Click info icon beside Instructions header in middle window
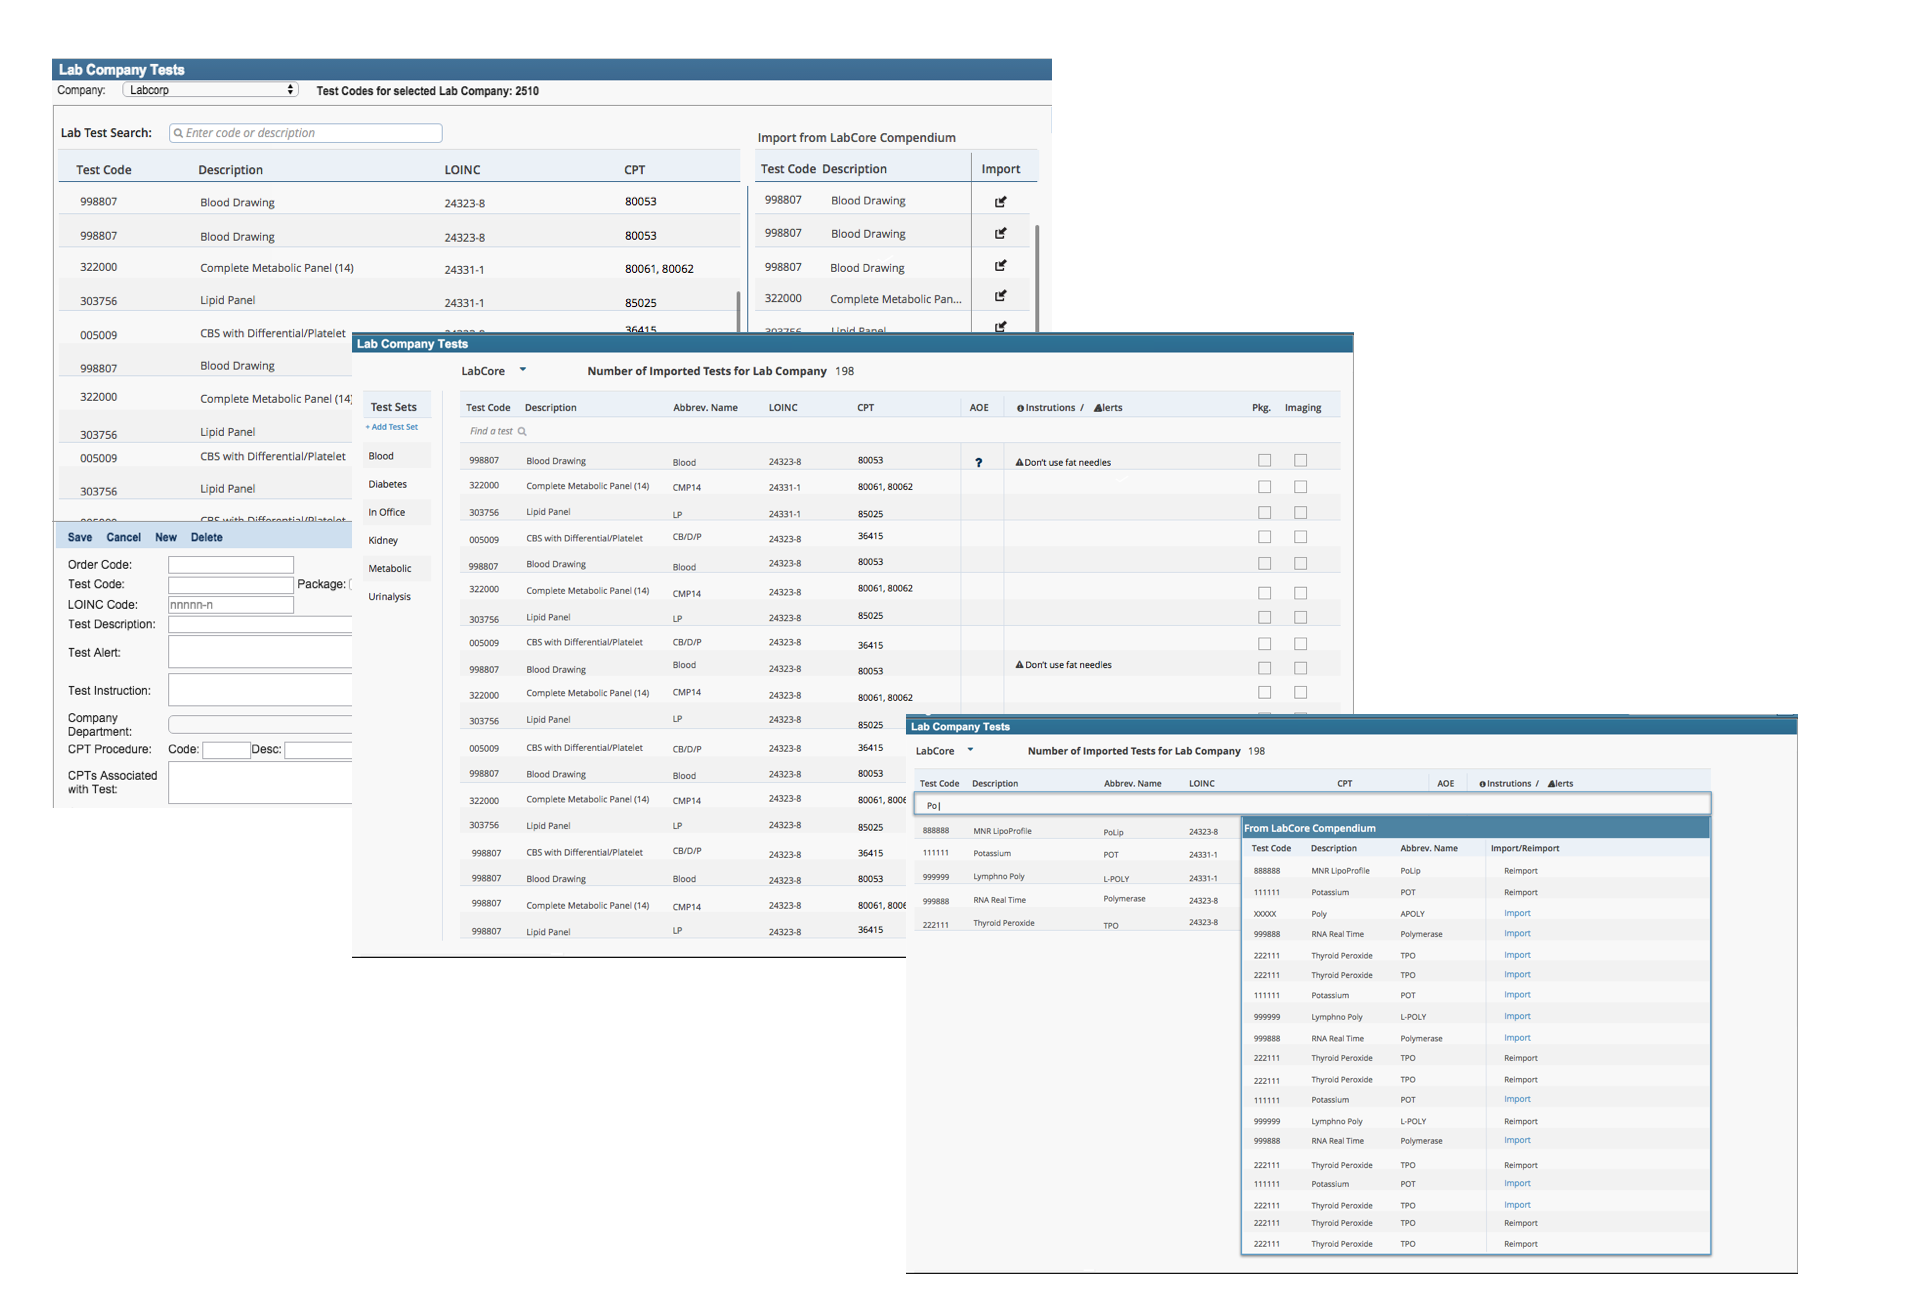Viewport: 1918px width, 1316px height. coord(1020,408)
